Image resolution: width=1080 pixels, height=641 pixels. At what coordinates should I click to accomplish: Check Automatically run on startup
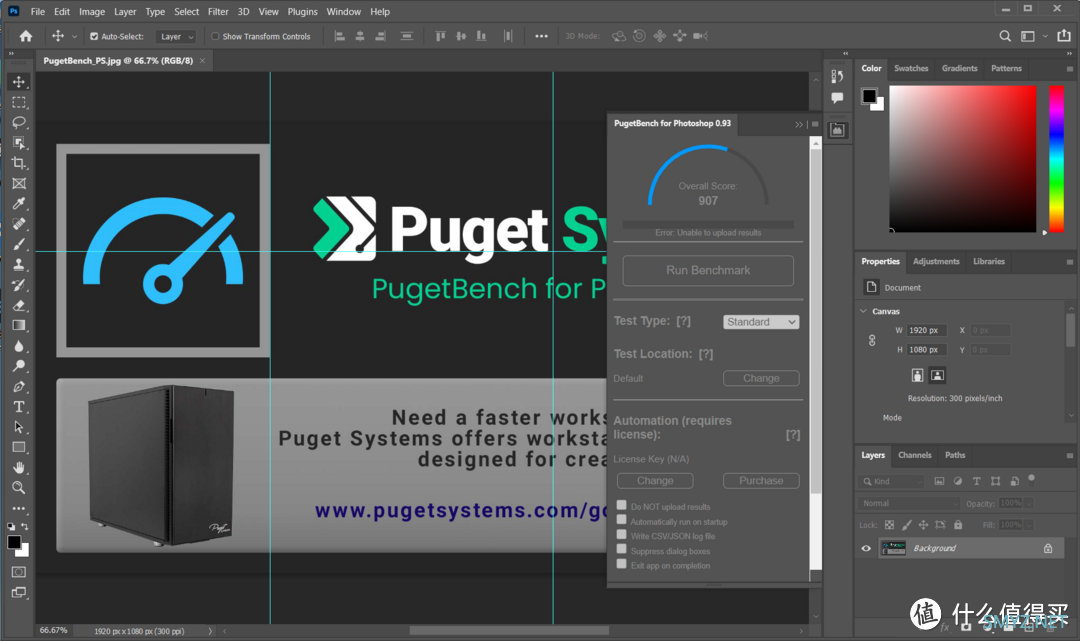(621, 520)
